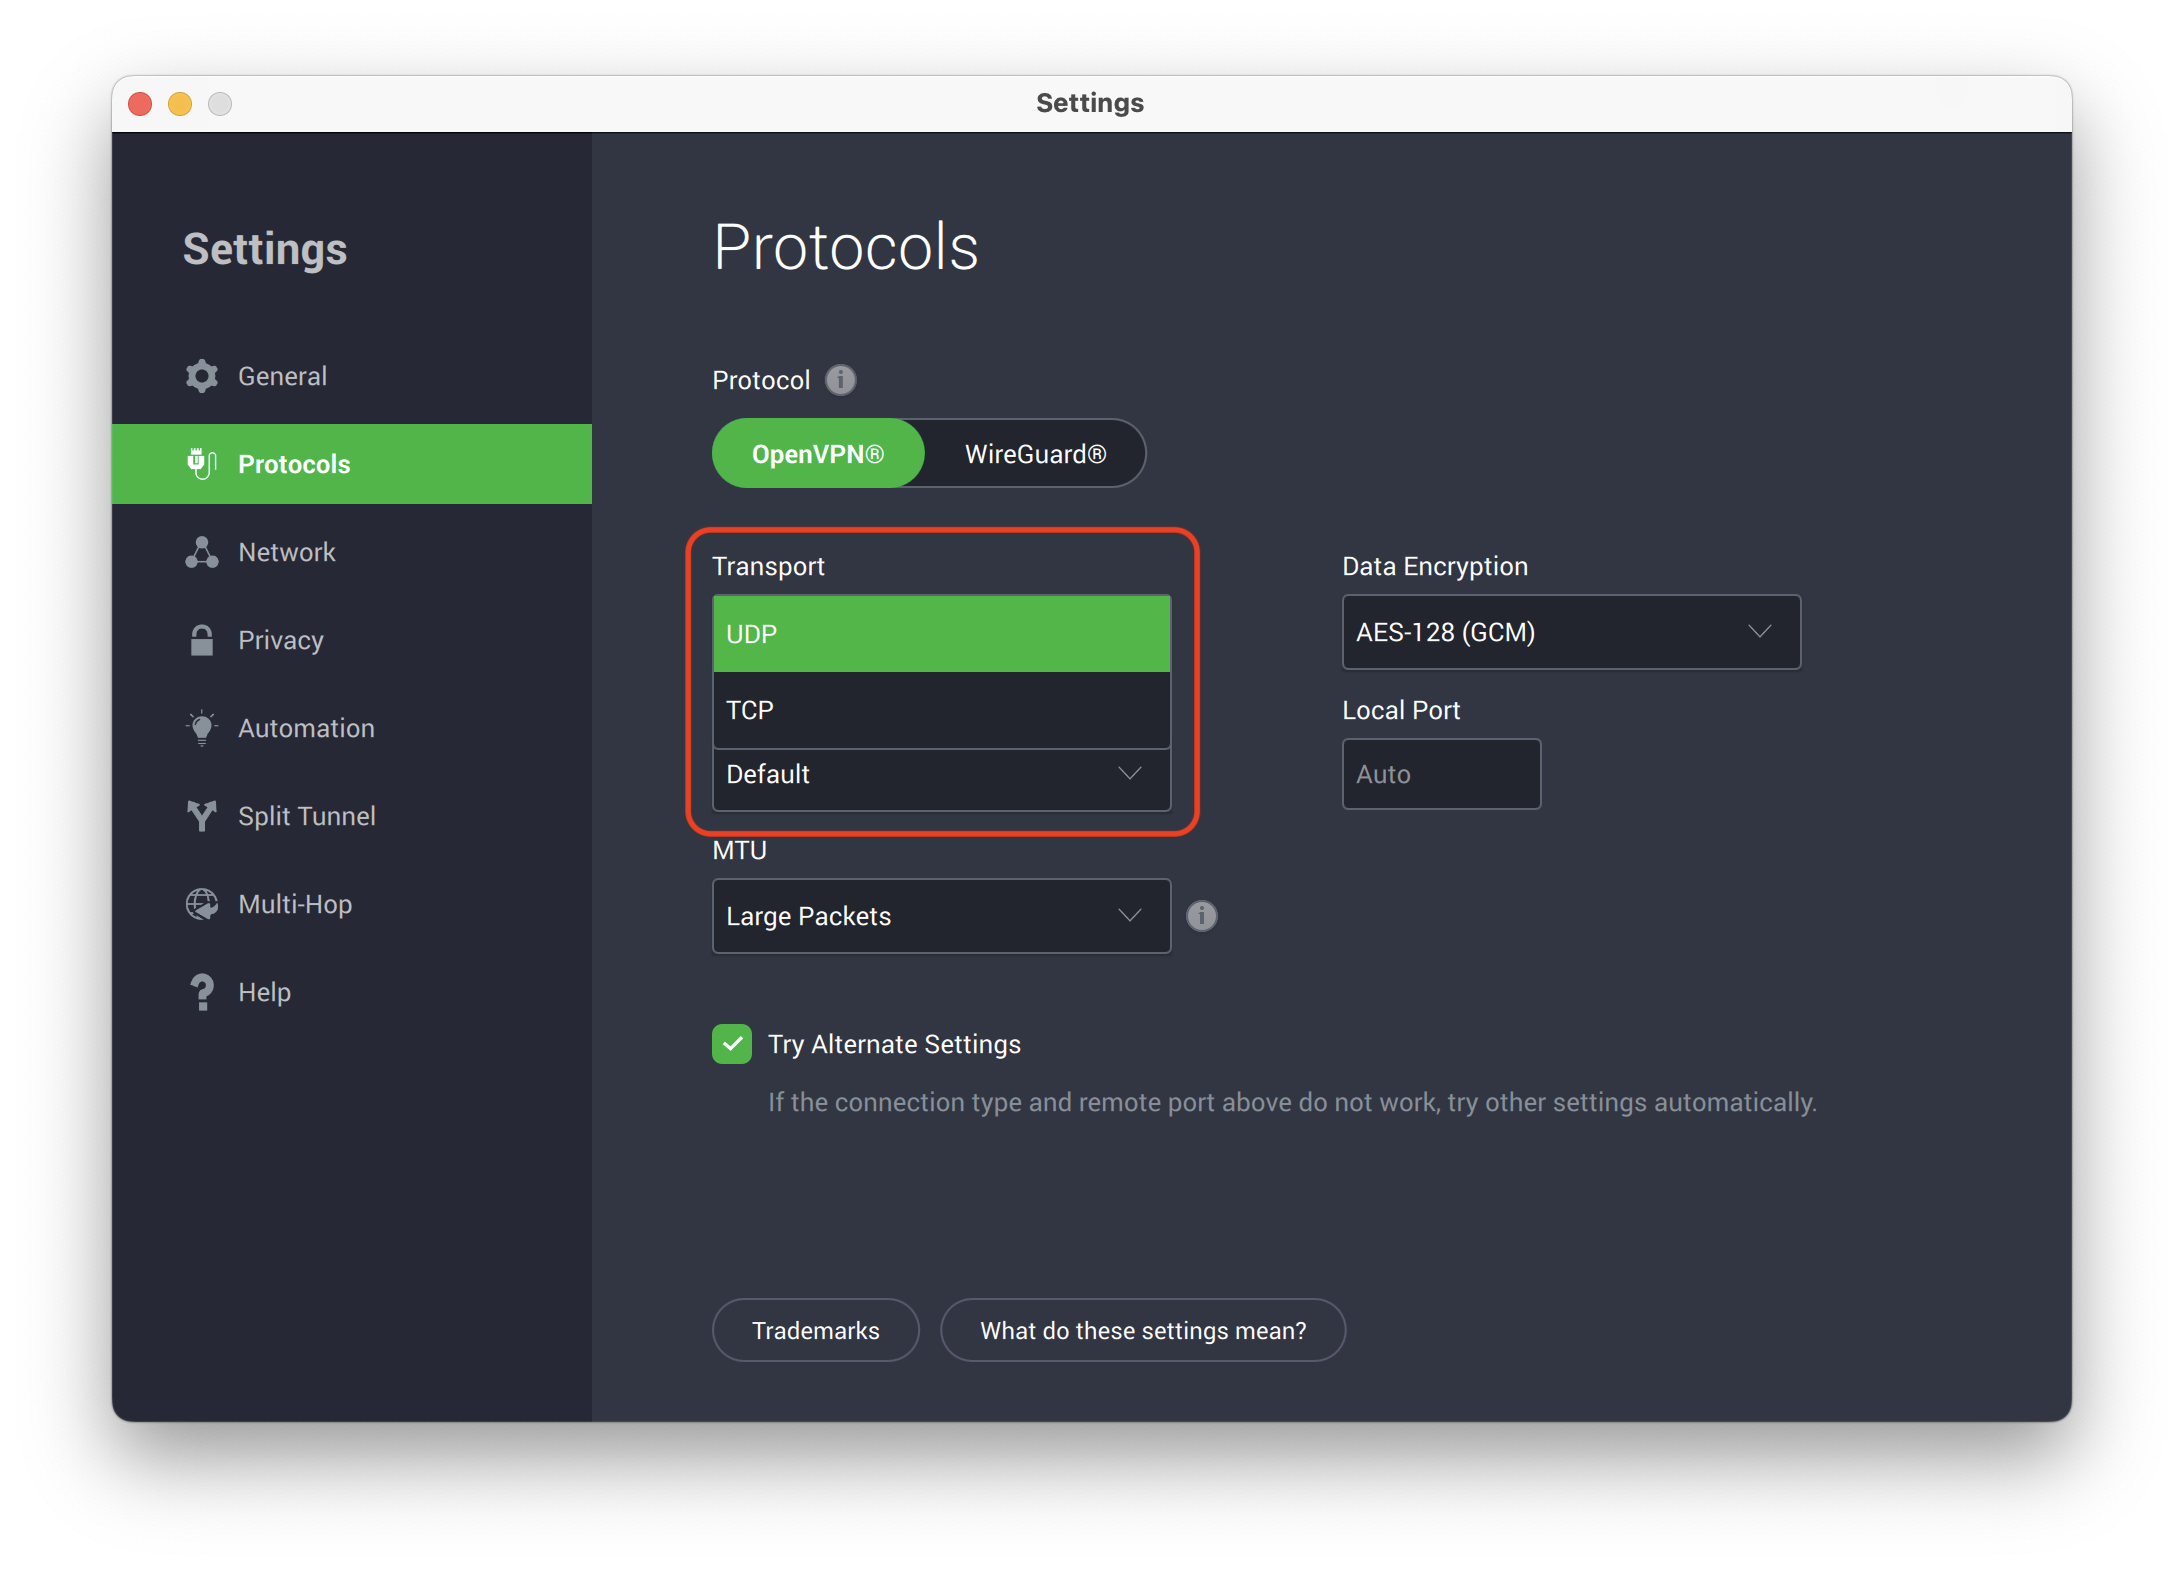
Task: Click the Protocols plug icon
Action: 202,464
